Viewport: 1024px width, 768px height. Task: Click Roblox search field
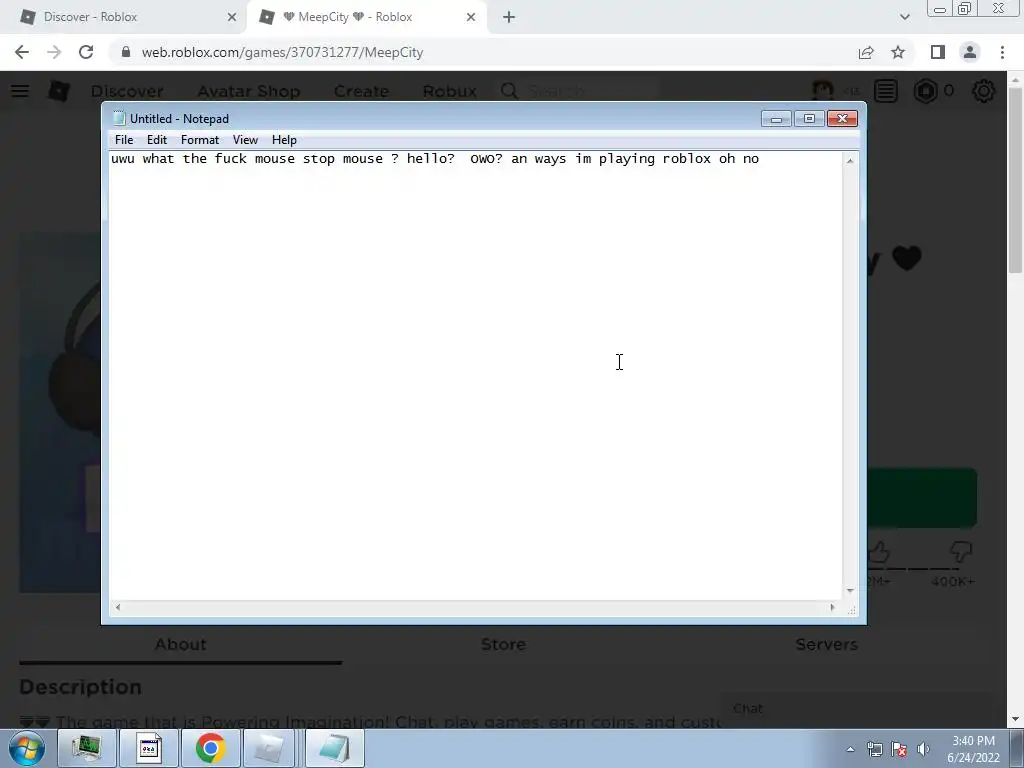[581, 91]
